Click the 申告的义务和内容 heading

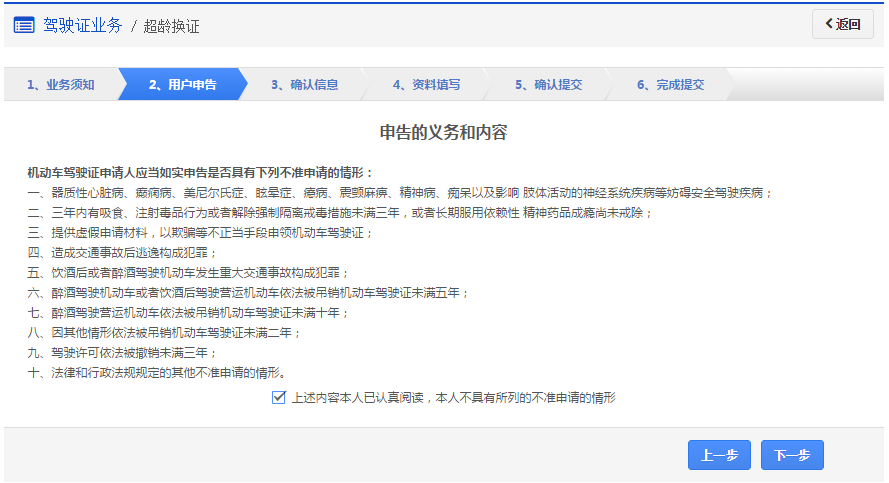point(444,133)
